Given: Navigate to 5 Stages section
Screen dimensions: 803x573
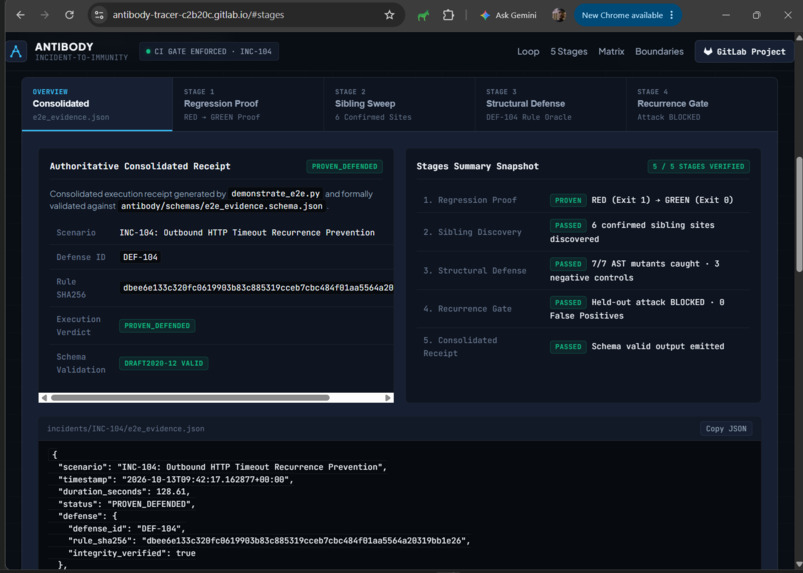Looking at the screenshot, I should point(568,51).
